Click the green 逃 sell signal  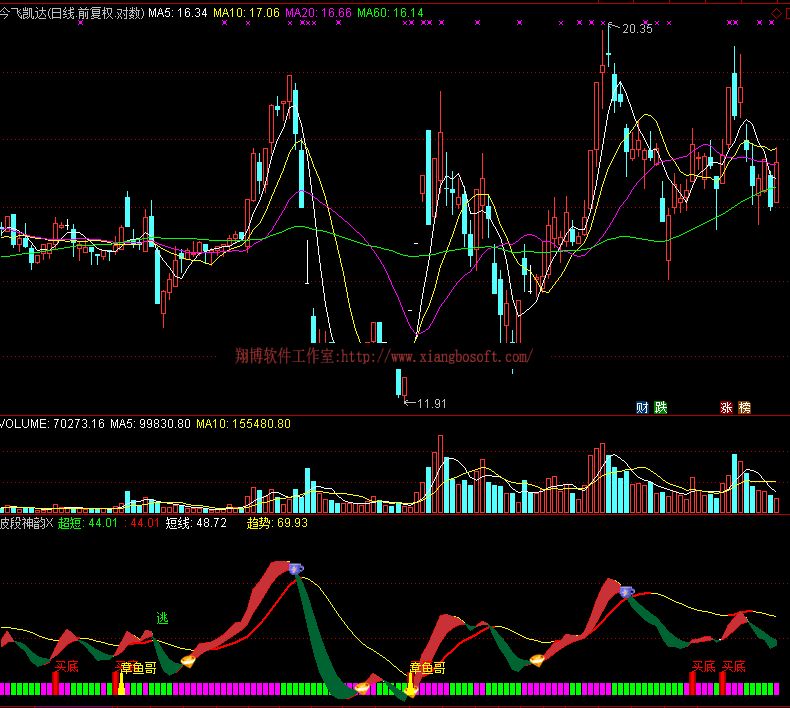(x=162, y=618)
